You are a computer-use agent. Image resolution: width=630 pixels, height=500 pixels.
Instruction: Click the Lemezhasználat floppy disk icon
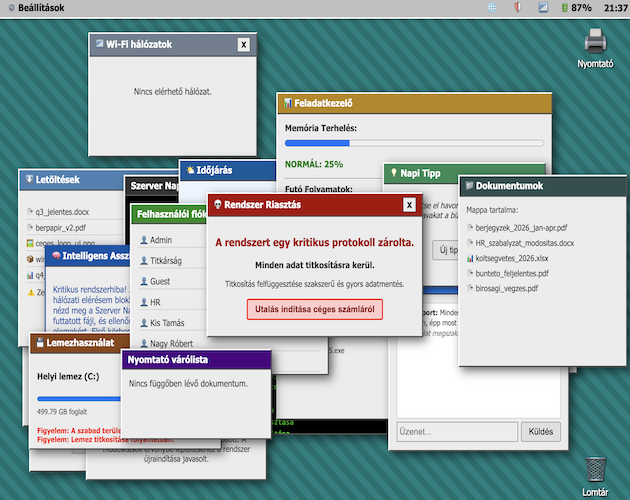40,342
